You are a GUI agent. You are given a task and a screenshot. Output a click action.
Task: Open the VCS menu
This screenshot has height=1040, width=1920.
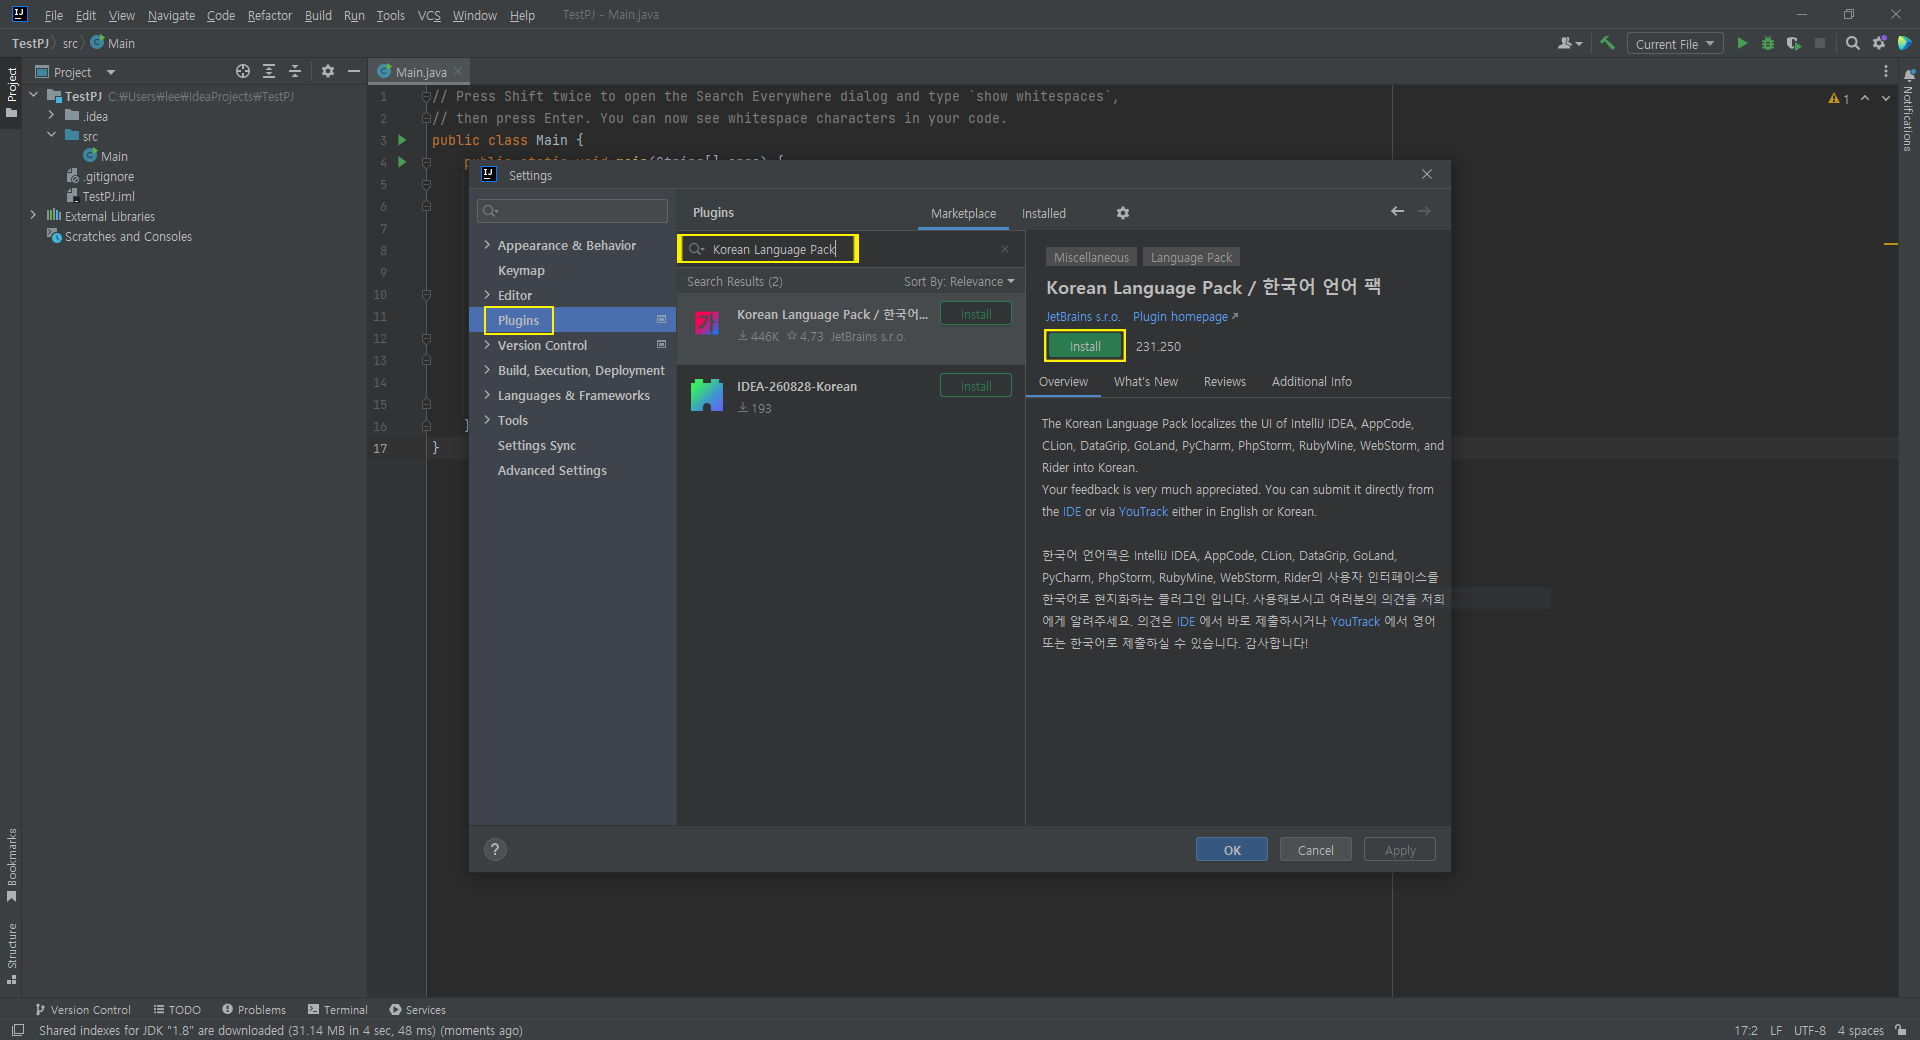(429, 15)
